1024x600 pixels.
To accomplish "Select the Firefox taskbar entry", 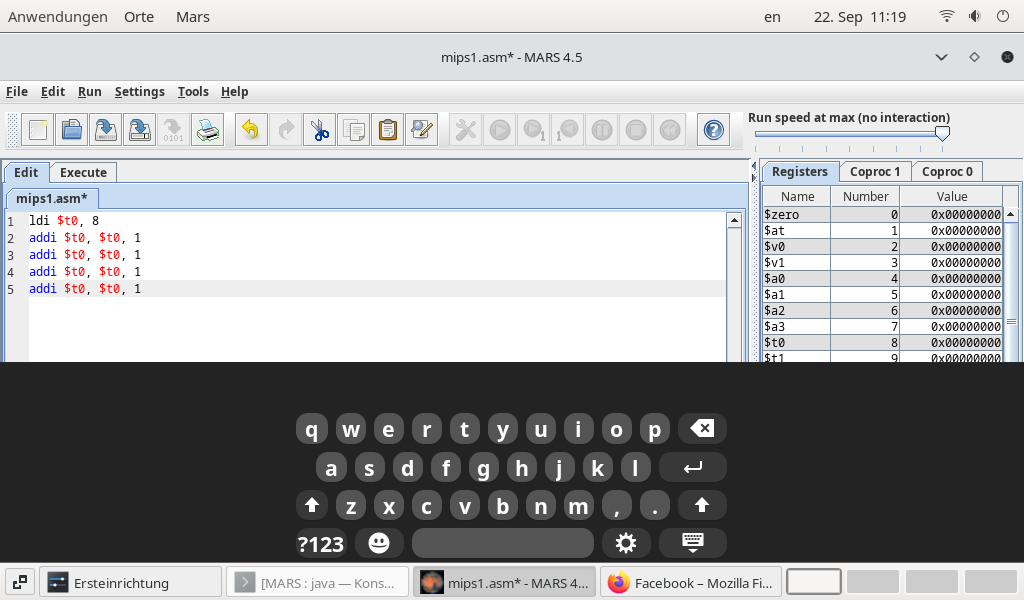I will pyautogui.click(x=690, y=581).
